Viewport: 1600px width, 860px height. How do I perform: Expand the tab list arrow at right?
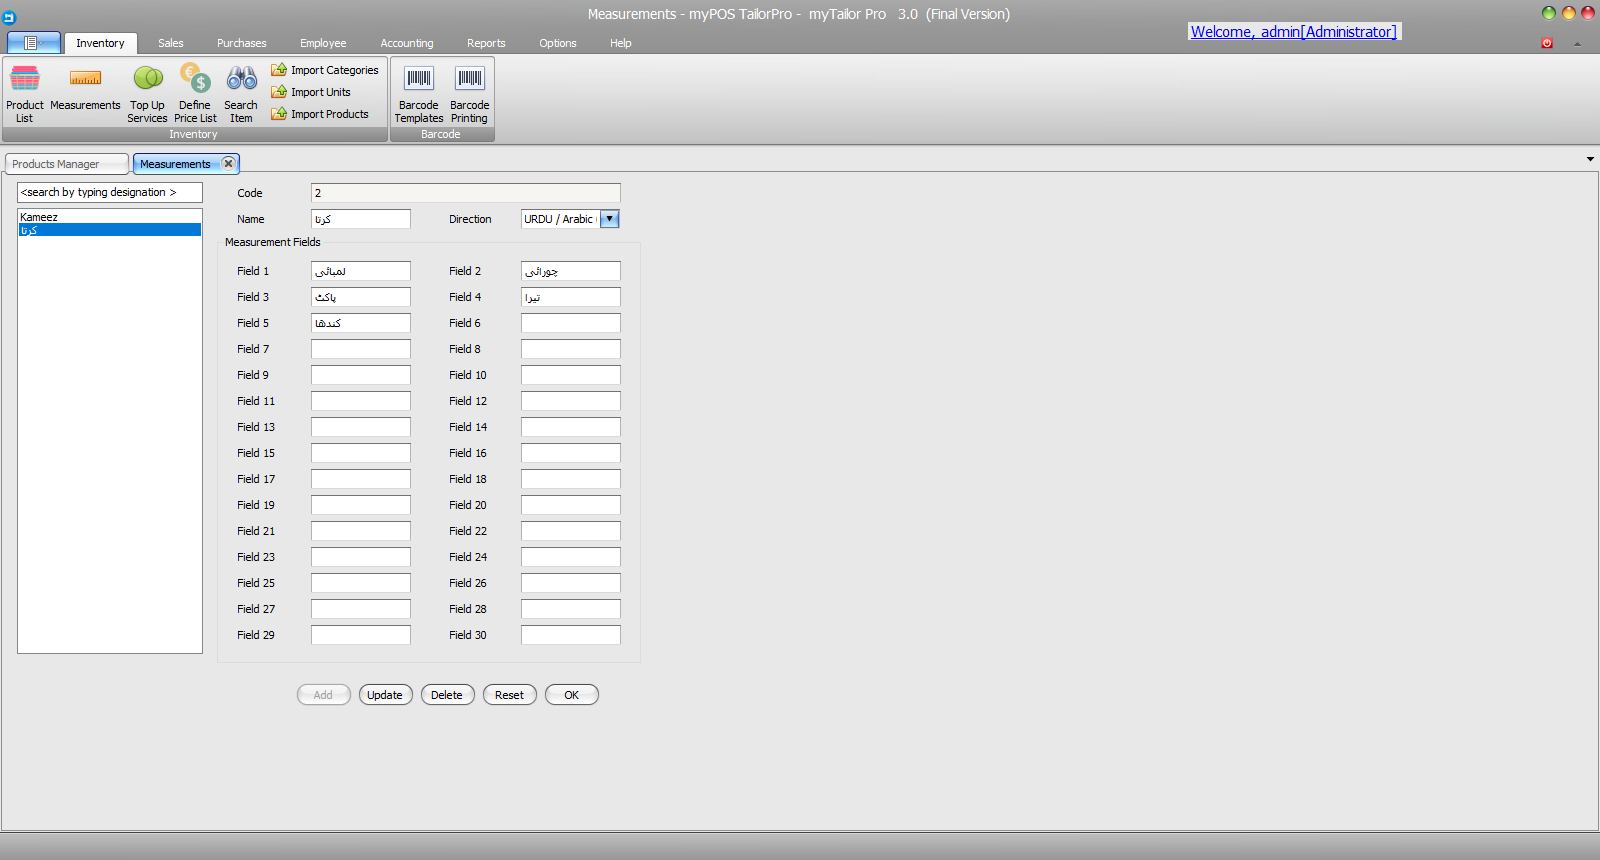point(1590,159)
